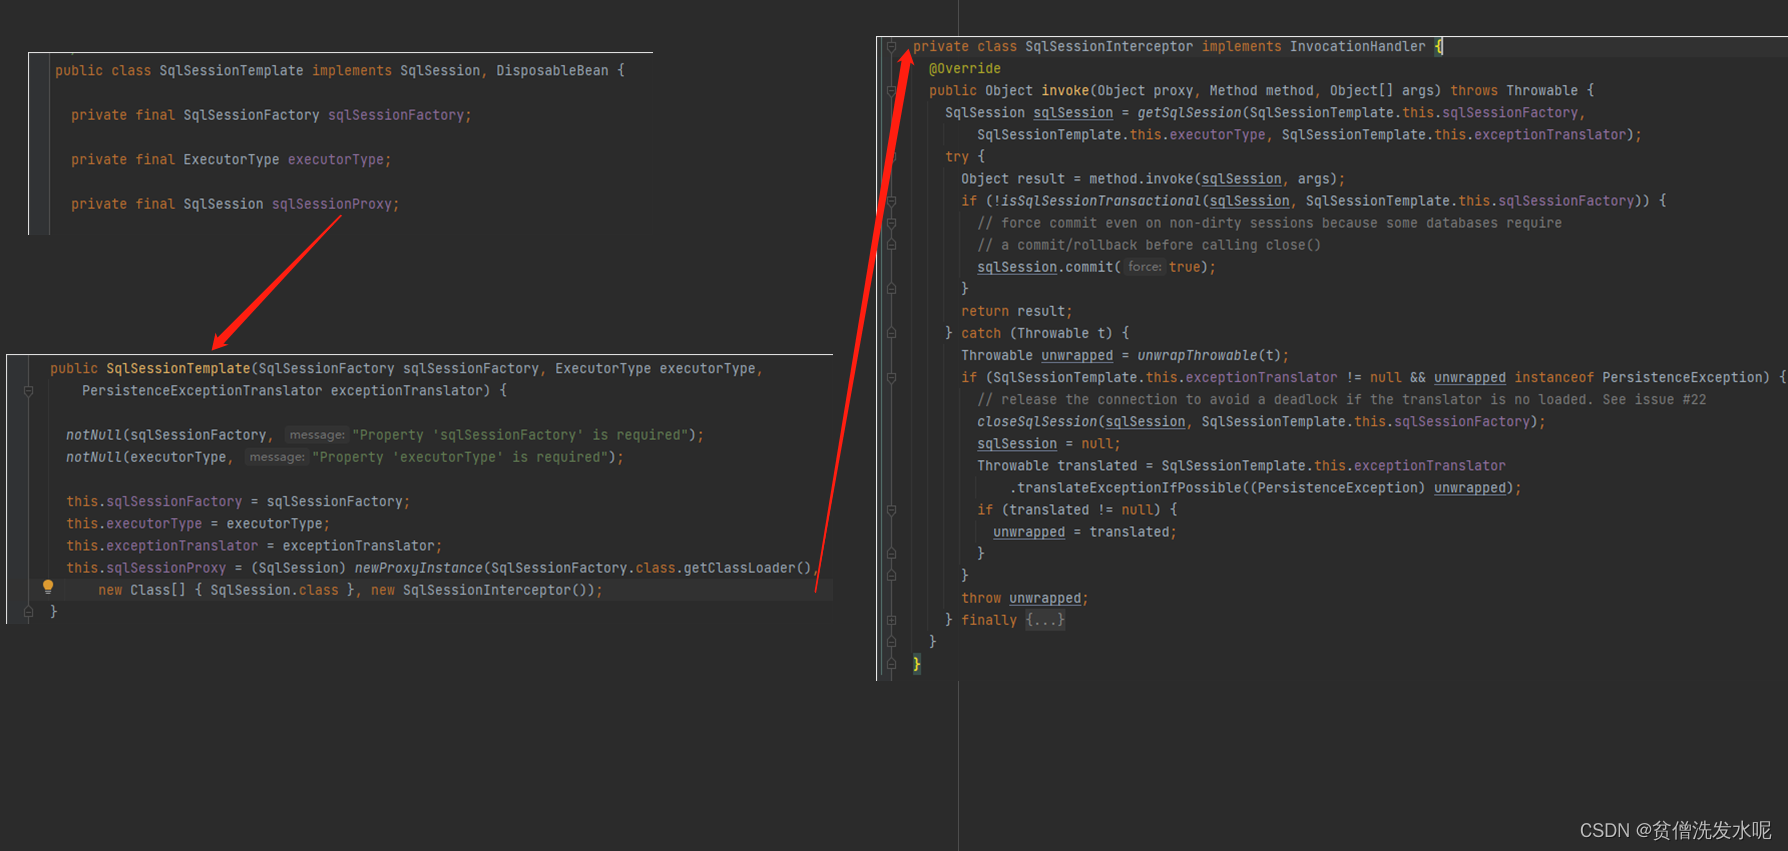Click the yellow lightbulb intention icon
This screenshot has width=1788, height=851.
click(47, 587)
